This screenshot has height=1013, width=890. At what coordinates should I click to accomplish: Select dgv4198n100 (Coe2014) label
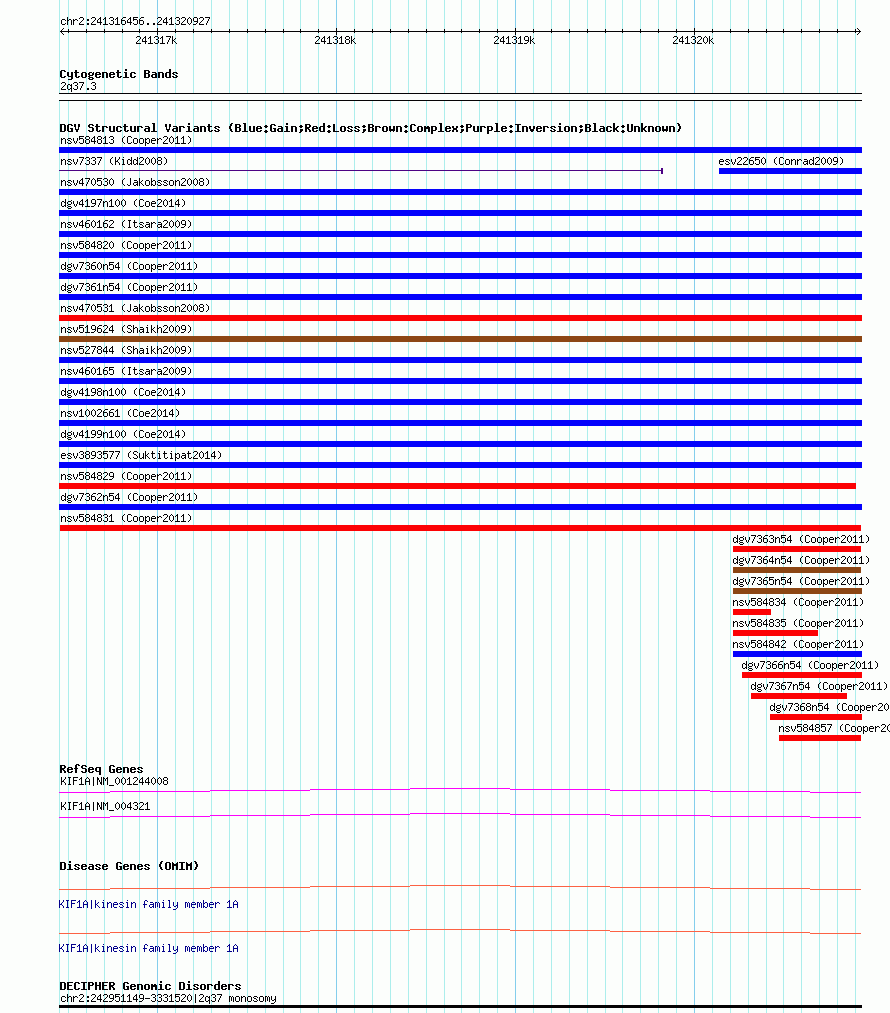coord(123,392)
